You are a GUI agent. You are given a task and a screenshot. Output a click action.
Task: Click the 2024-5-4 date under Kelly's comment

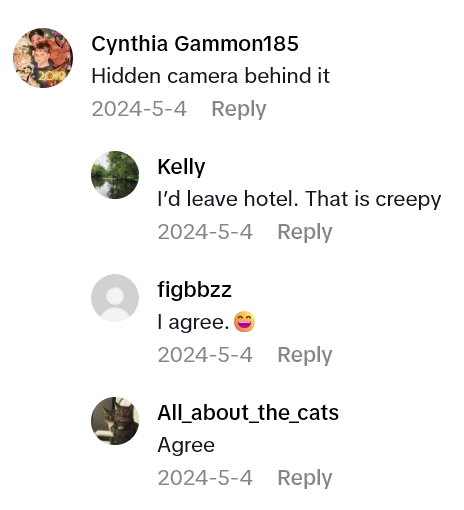(205, 232)
